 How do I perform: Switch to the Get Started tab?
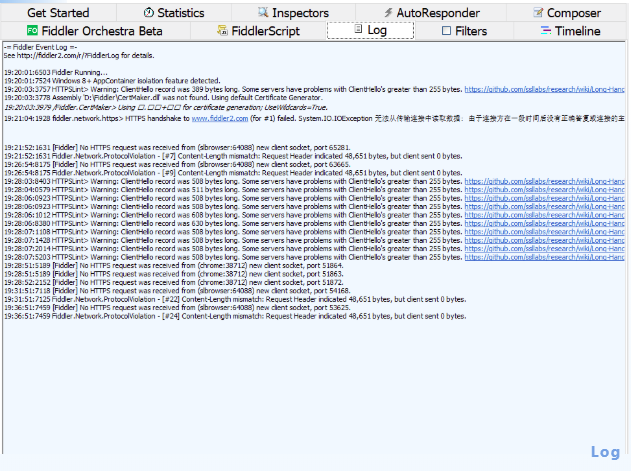point(58,13)
